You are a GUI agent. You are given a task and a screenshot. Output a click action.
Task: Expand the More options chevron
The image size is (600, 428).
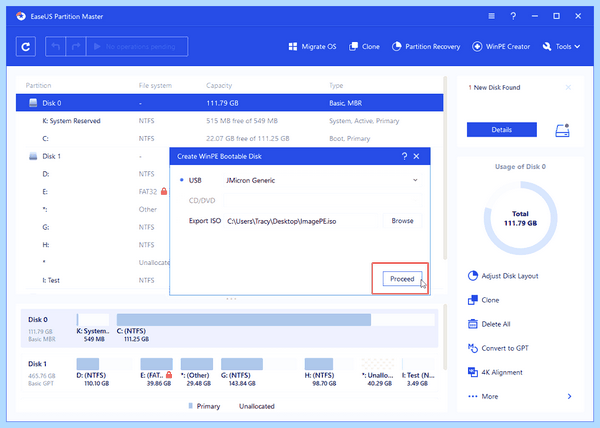click(569, 396)
